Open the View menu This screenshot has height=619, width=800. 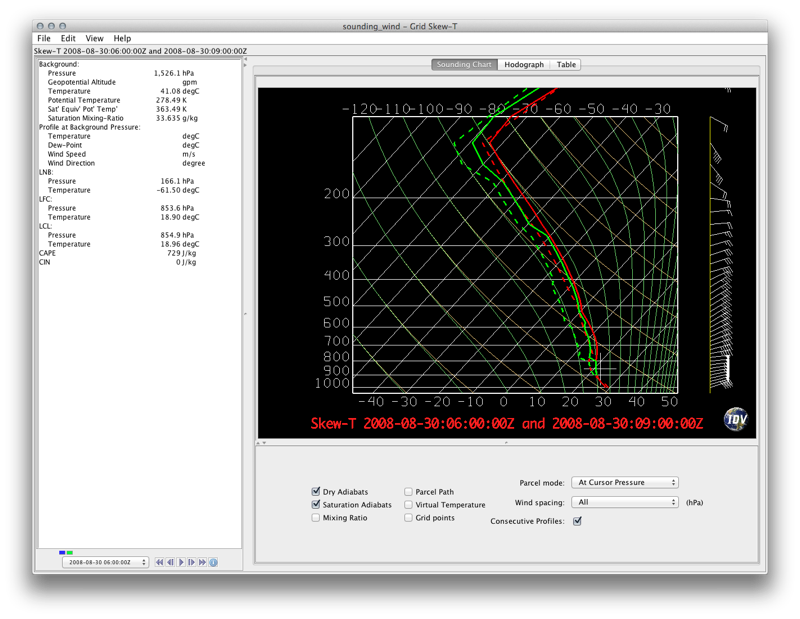coord(94,38)
